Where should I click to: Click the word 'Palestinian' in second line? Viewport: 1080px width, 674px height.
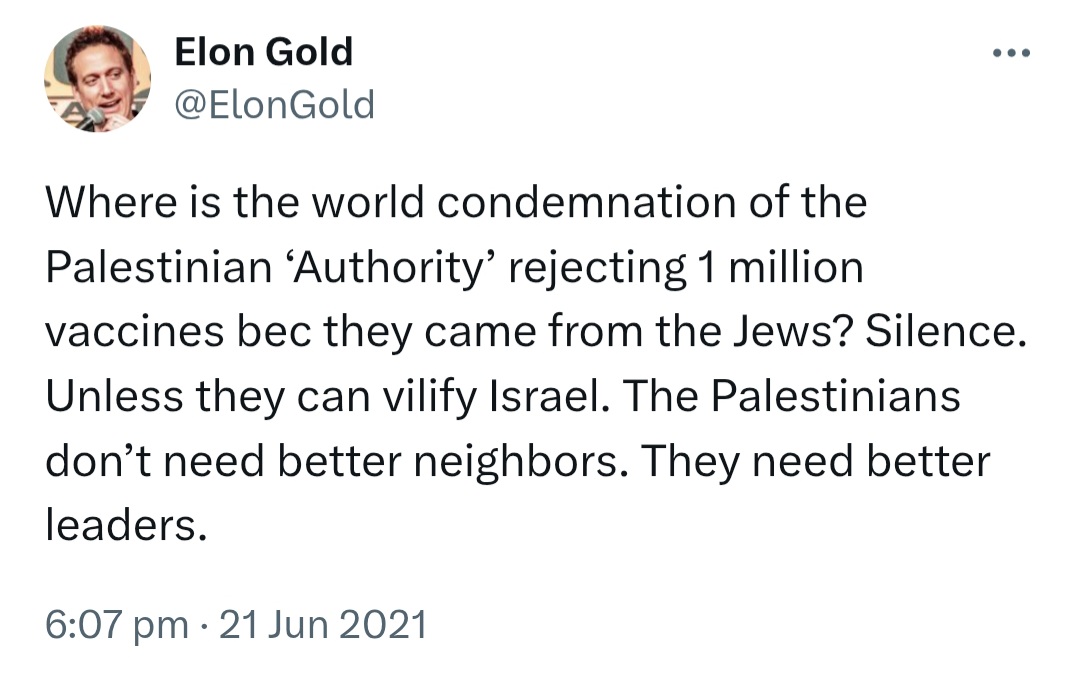click(x=158, y=267)
